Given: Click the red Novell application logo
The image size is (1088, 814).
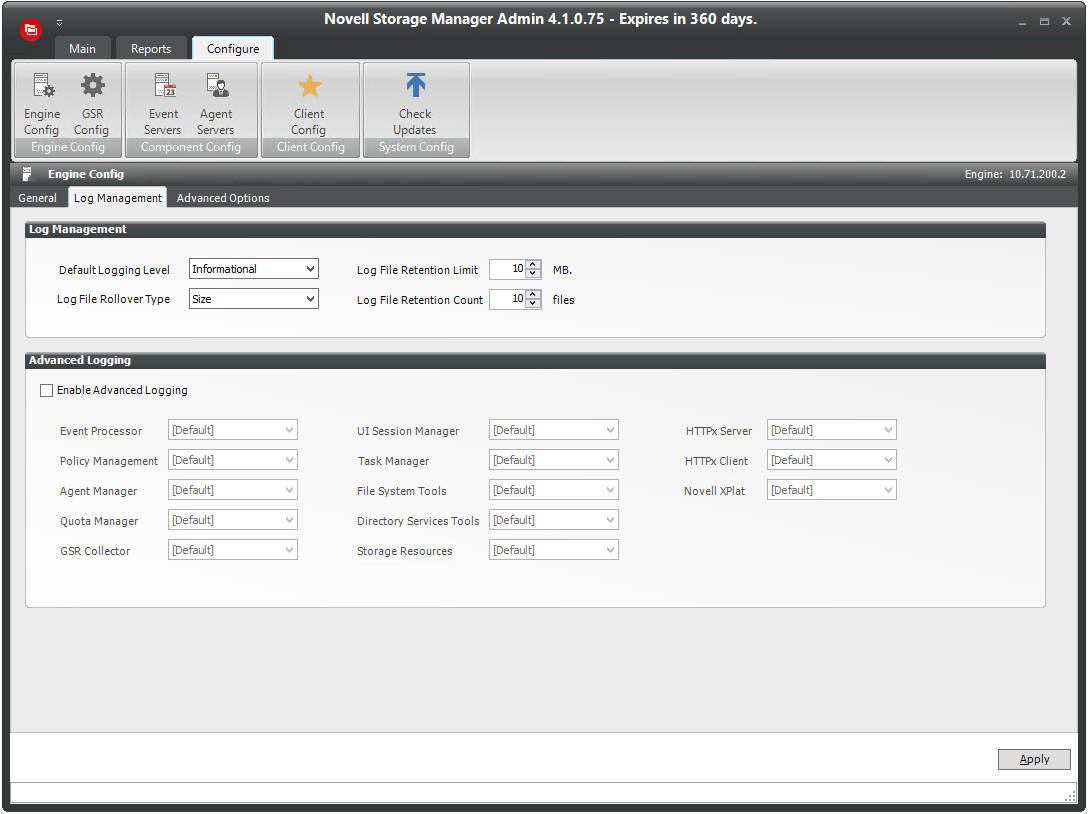Looking at the screenshot, I should point(31,29).
